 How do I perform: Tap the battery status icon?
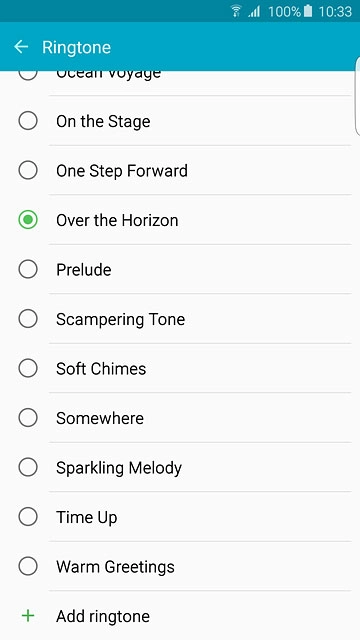tap(308, 11)
